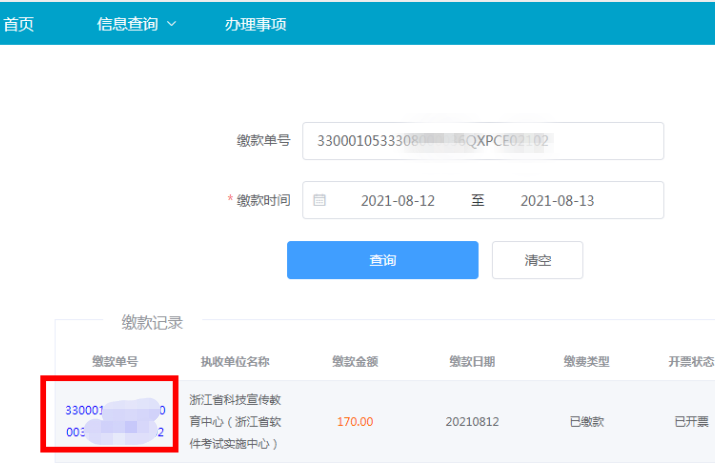
Task: Select the 浙江省科技宣传教育中心 unit name cell
Action: click(x=235, y=422)
